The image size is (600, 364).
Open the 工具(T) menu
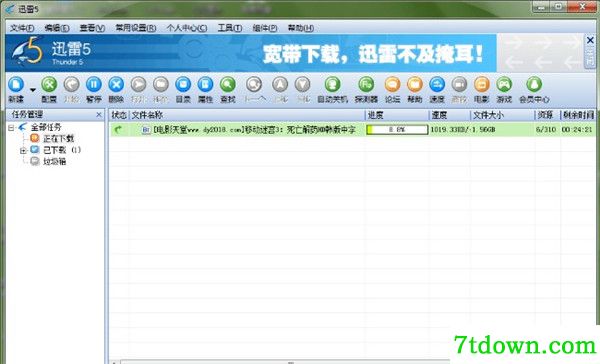[x=230, y=28]
